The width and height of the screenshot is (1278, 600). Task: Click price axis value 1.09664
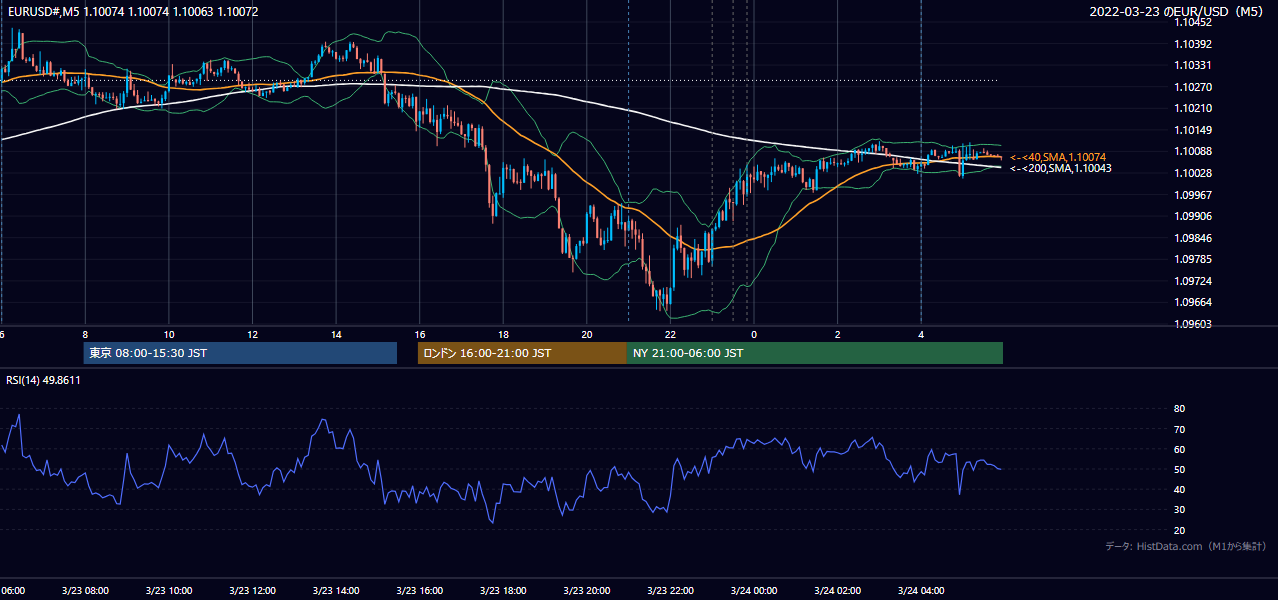click(x=1193, y=302)
